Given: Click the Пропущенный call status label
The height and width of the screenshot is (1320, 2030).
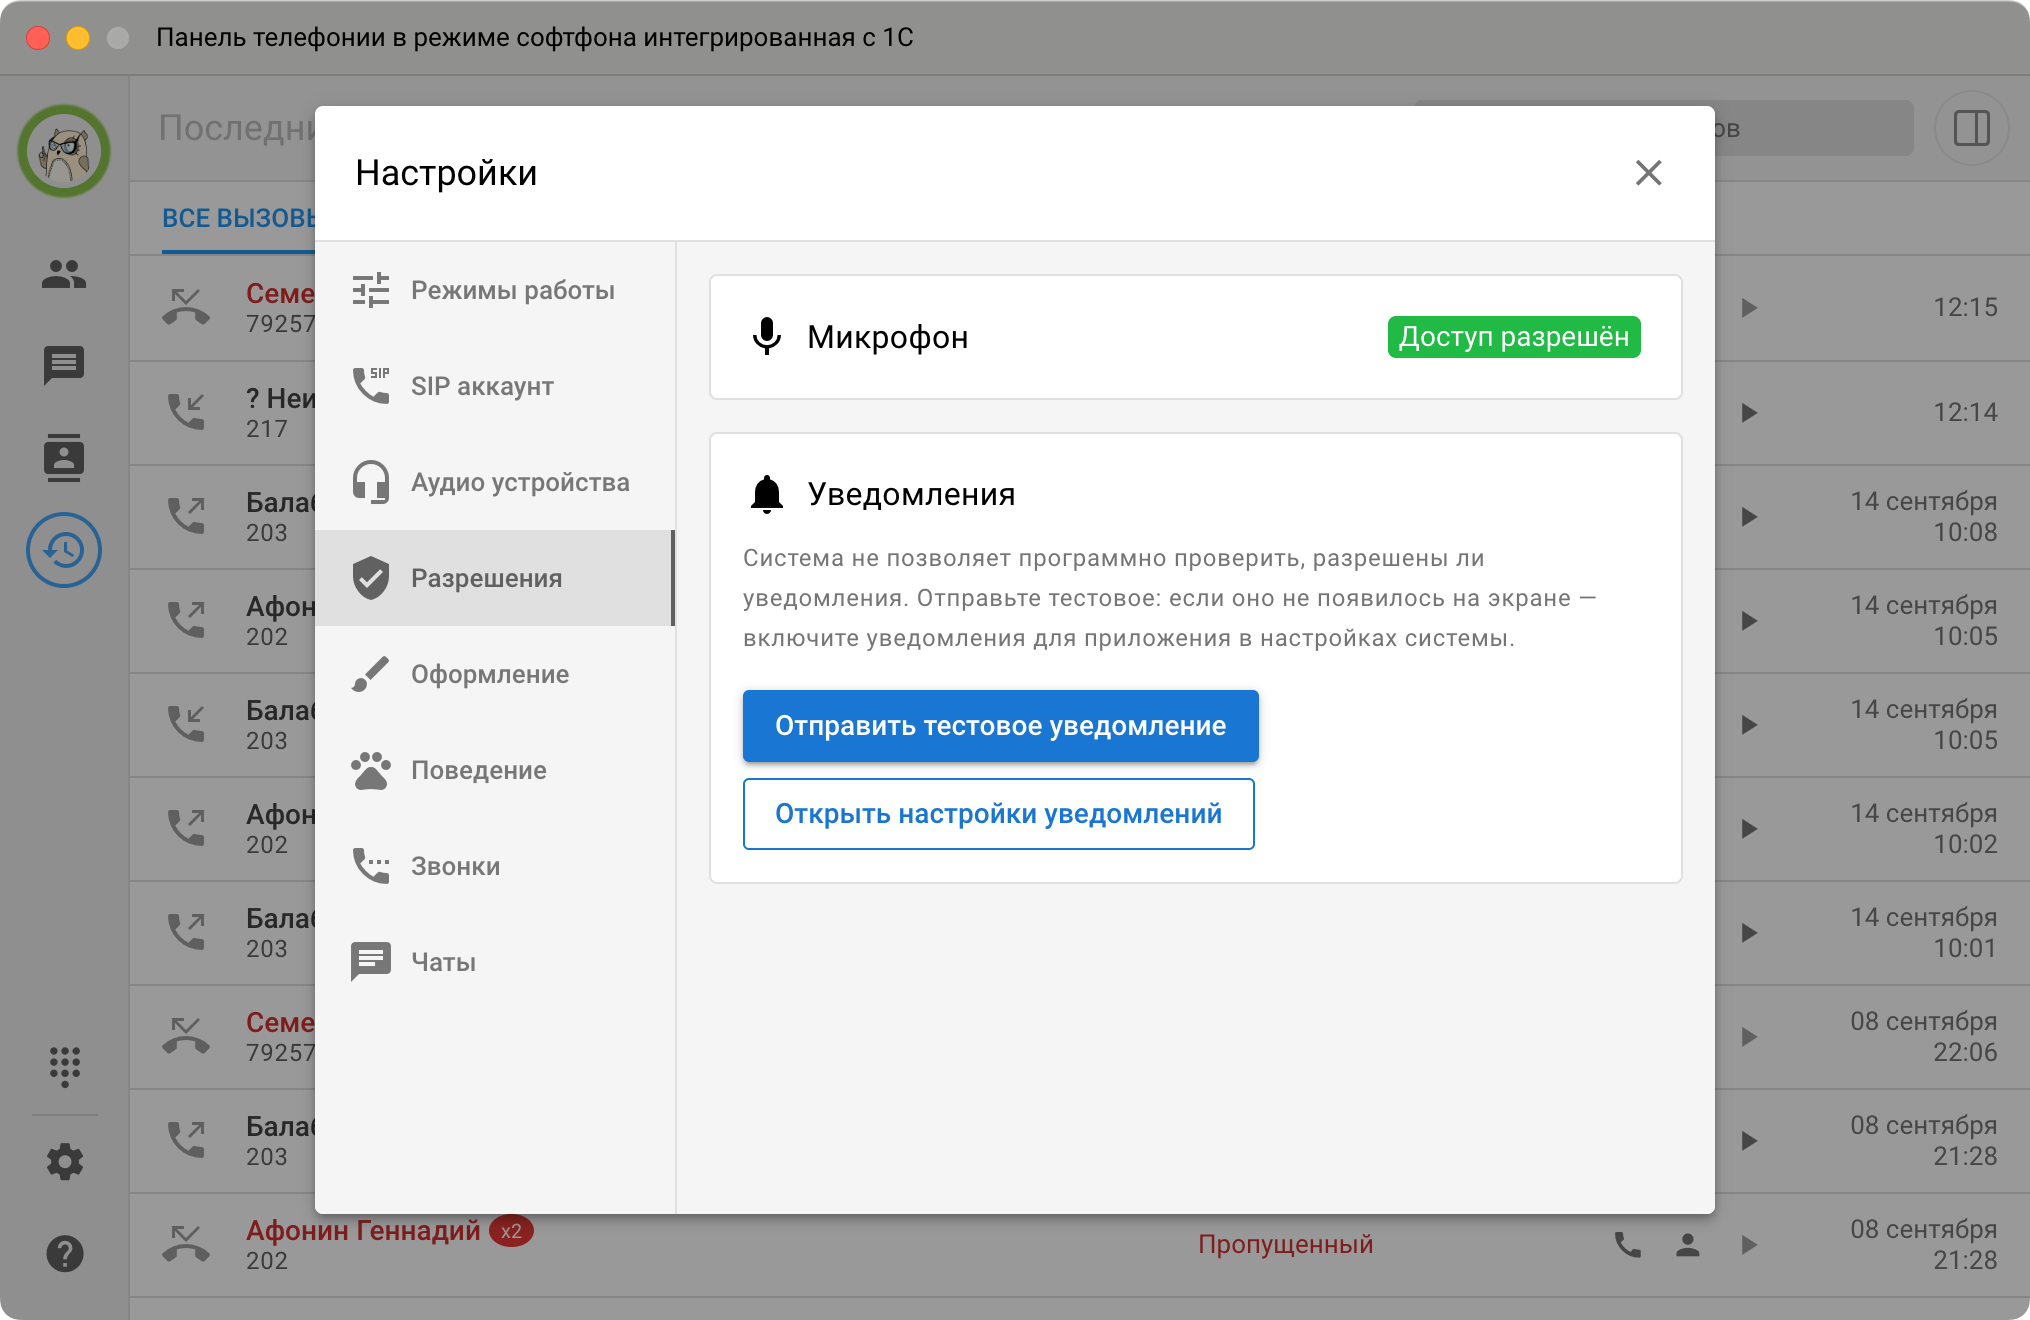Looking at the screenshot, I should pyautogui.click(x=1285, y=1245).
